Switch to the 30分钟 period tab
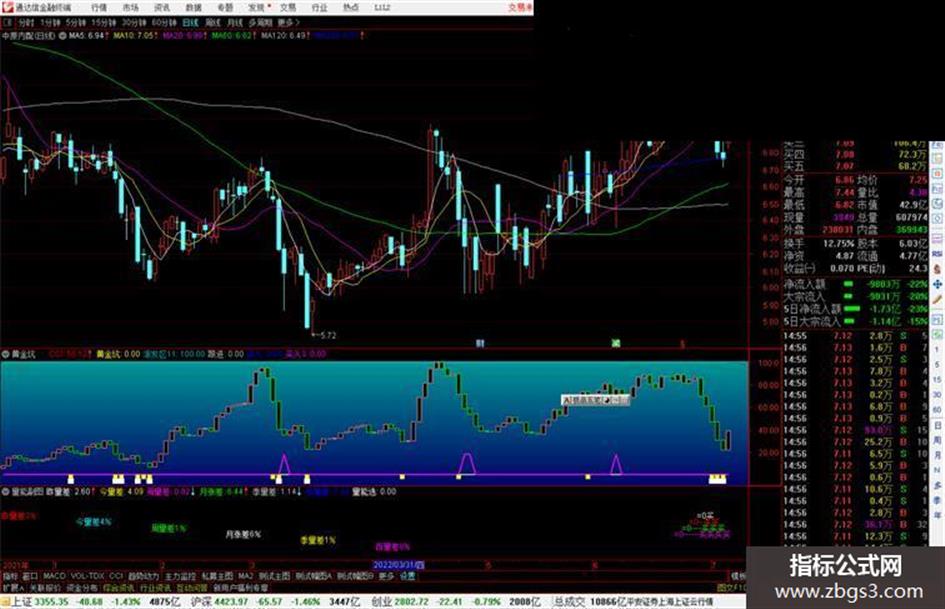Viewport: 945px width, 609px height. coord(134,22)
